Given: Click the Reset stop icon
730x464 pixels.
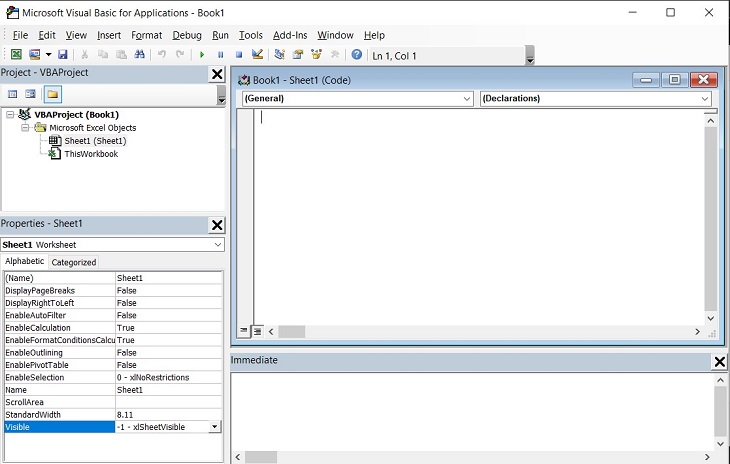Looking at the screenshot, I should coord(239,54).
